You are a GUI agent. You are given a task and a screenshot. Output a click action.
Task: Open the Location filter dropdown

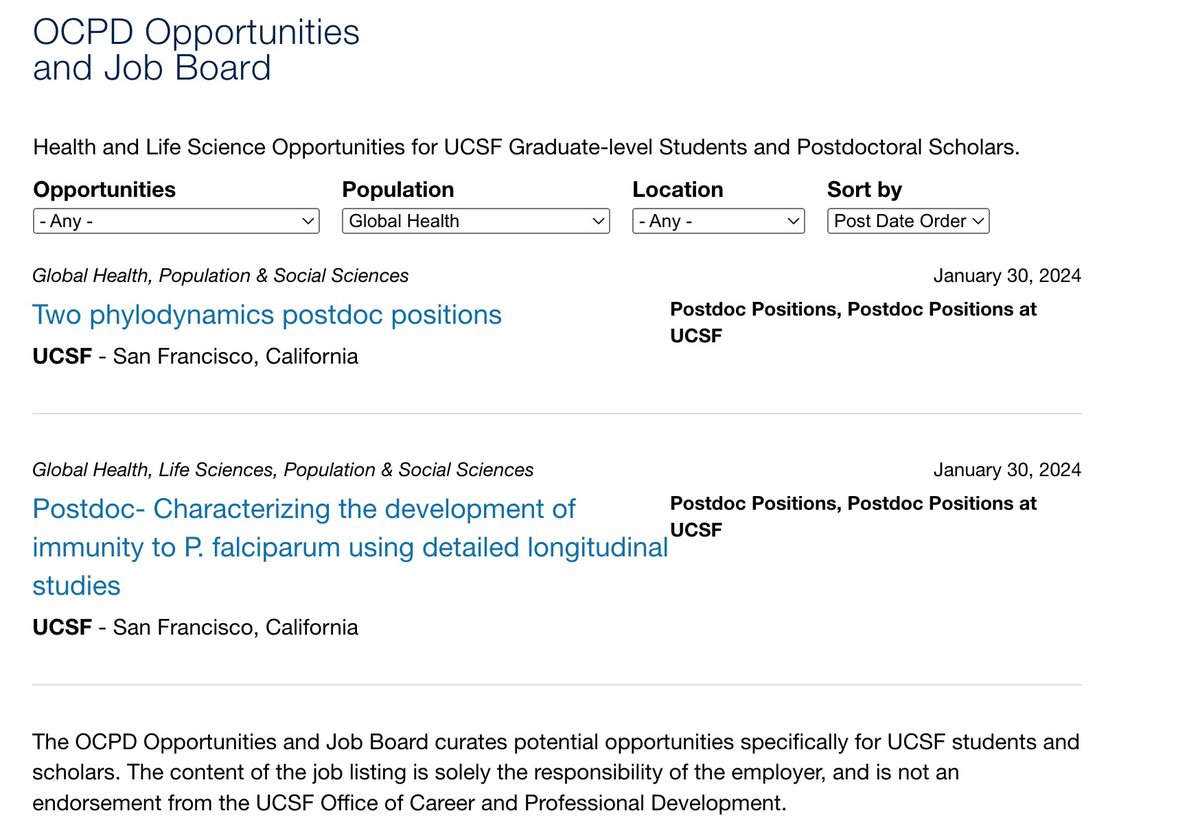click(718, 221)
